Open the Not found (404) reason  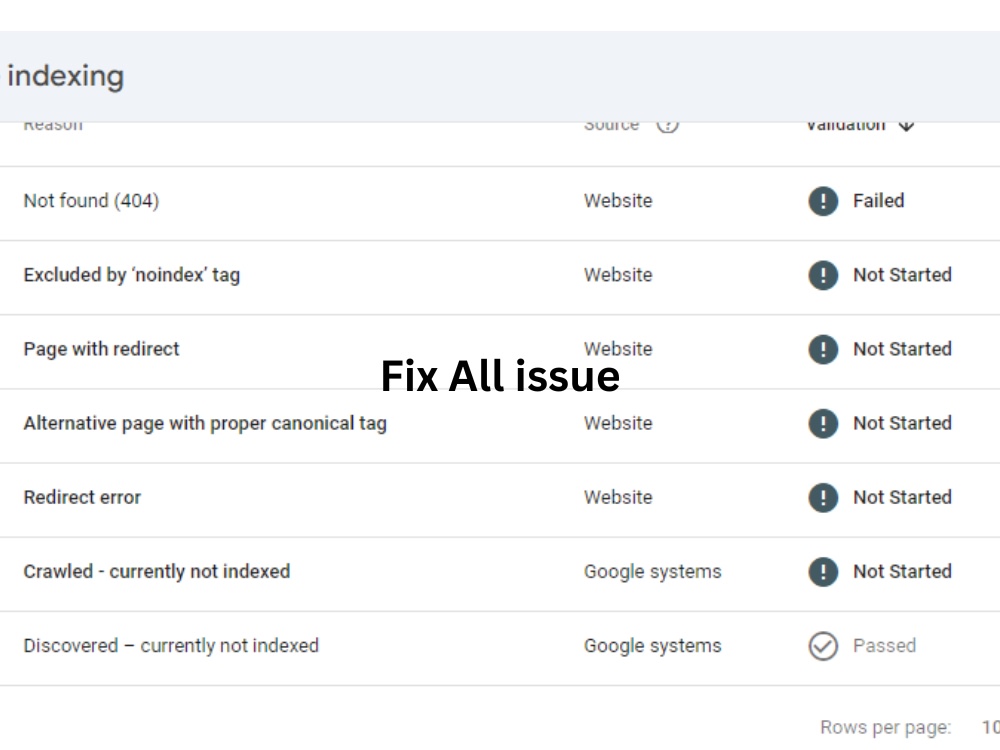pyautogui.click(x=91, y=201)
